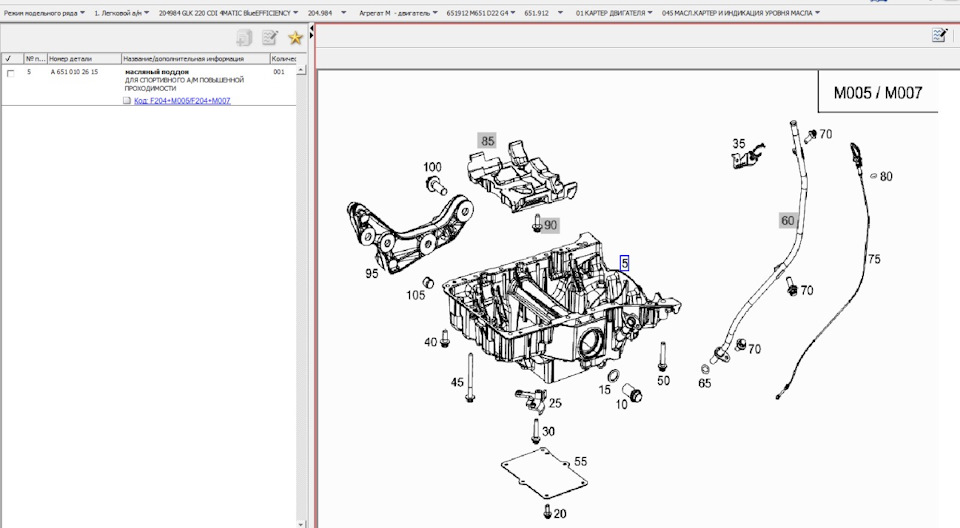Click callout 15 beside the seal ring
The height and width of the screenshot is (528, 960).
tap(605, 390)
